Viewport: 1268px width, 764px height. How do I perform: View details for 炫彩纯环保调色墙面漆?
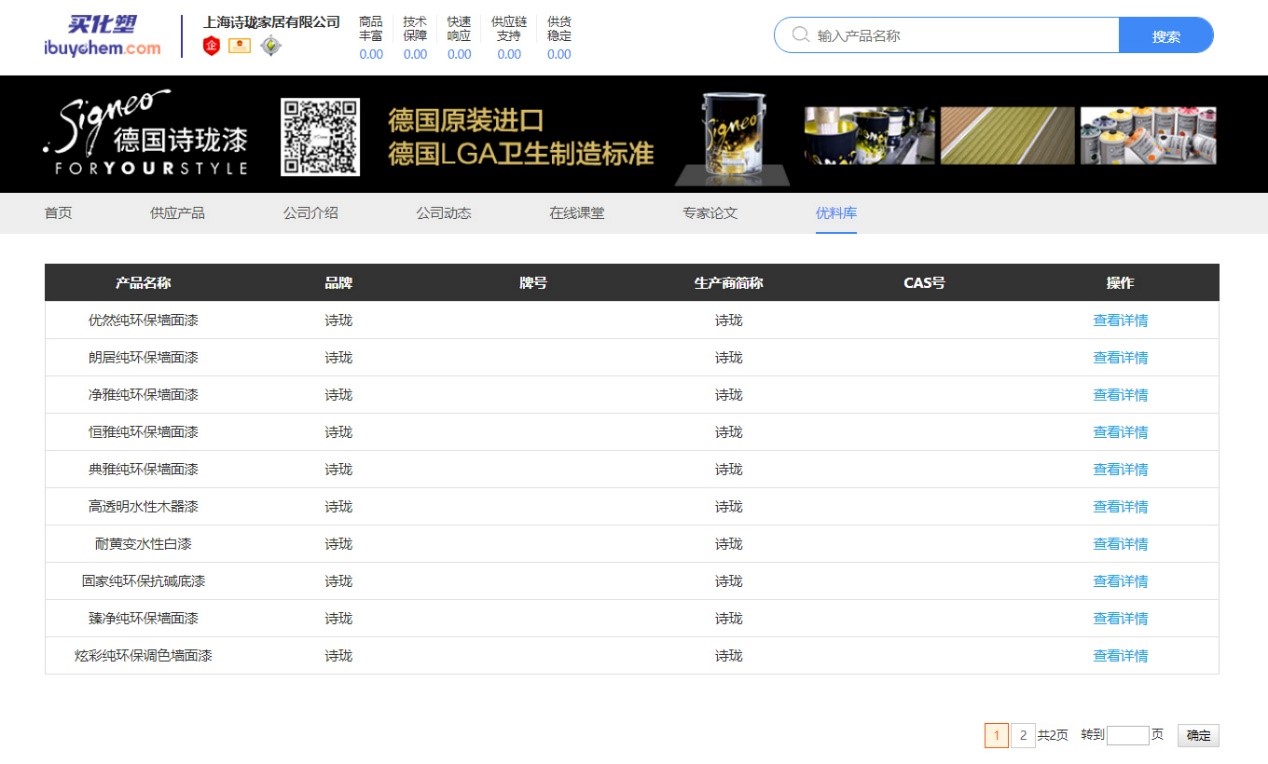[x=1120, y=656]
